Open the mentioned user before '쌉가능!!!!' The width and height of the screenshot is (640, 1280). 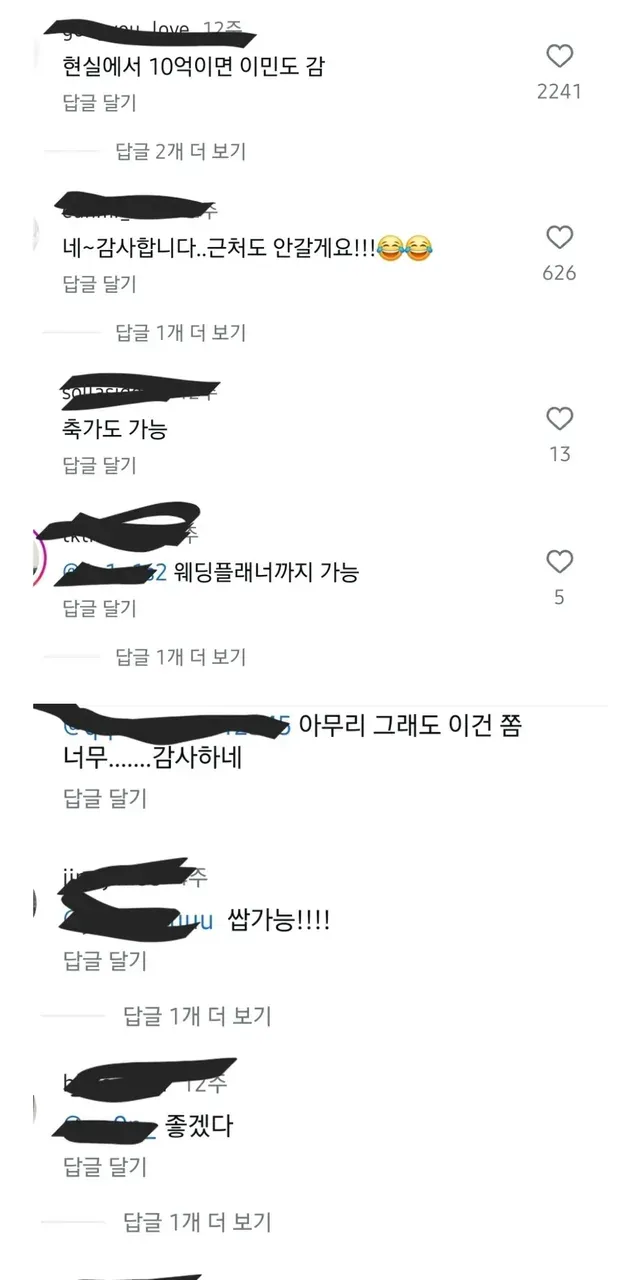point(138,922)
